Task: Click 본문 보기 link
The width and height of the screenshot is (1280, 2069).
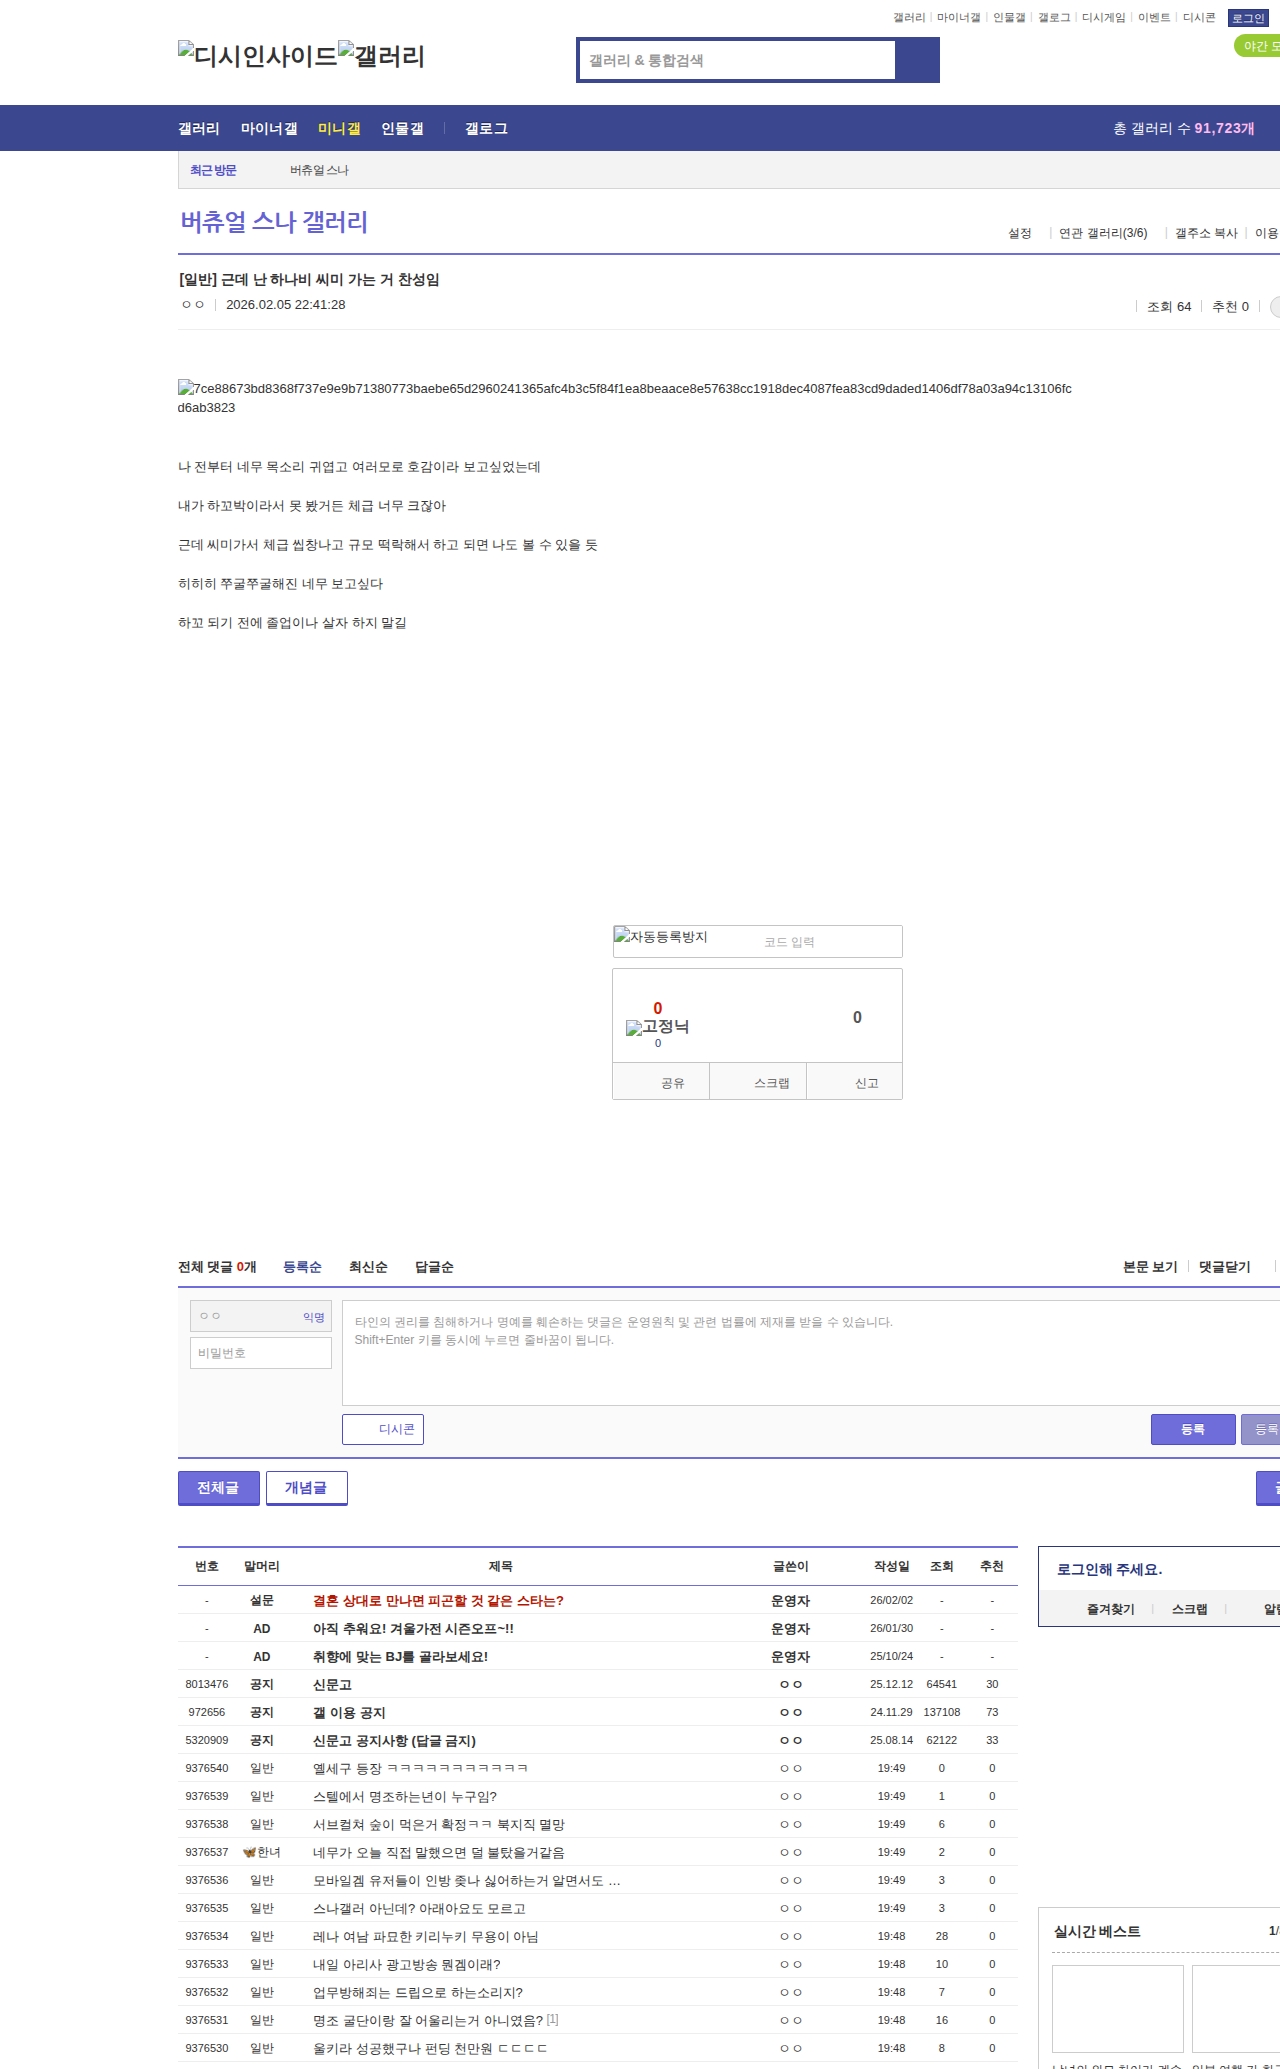Action: coord(1150,1267)
